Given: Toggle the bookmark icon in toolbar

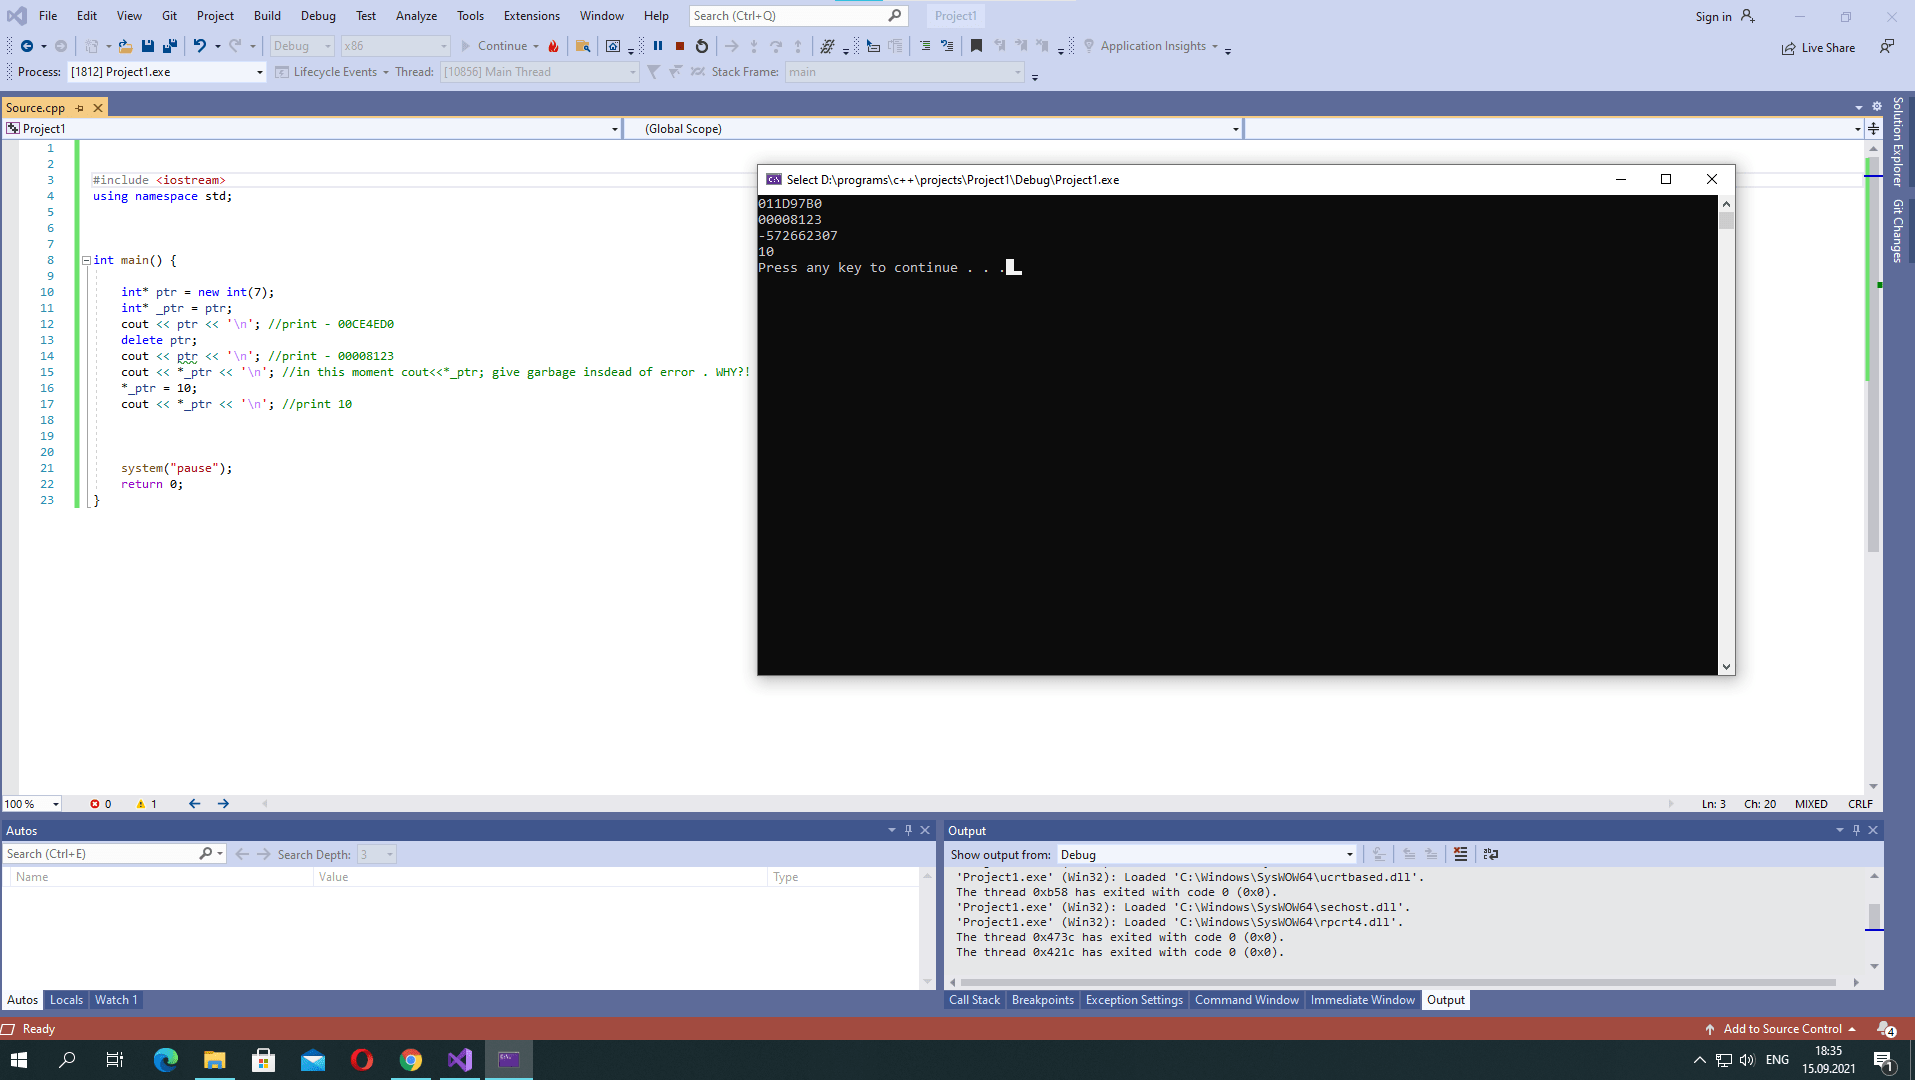Looking at the screenshot, I should pyautogui.click(x=977, y=46).
